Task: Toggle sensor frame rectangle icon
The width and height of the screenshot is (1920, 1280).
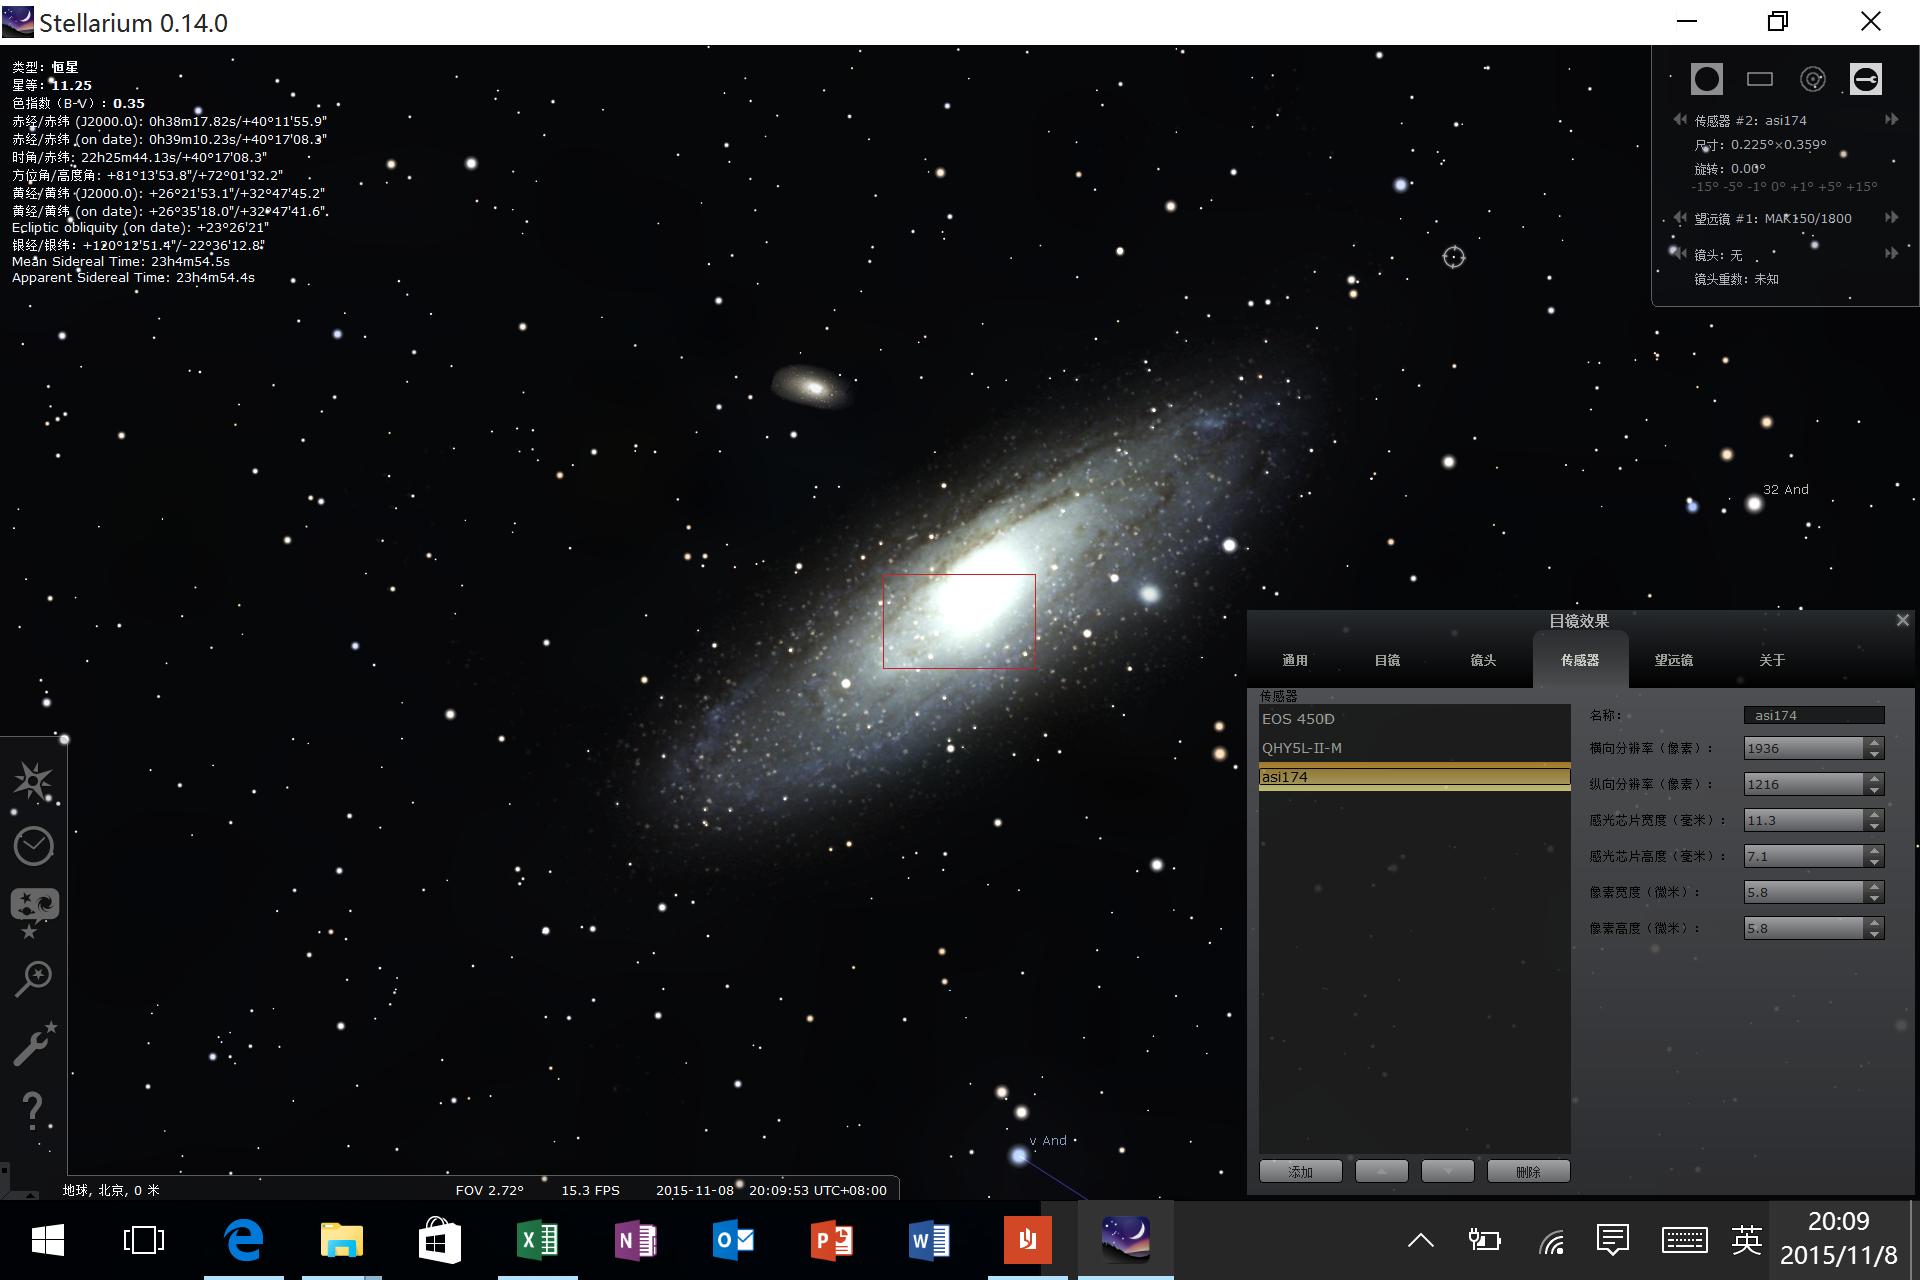Action: coord(1760,79)
